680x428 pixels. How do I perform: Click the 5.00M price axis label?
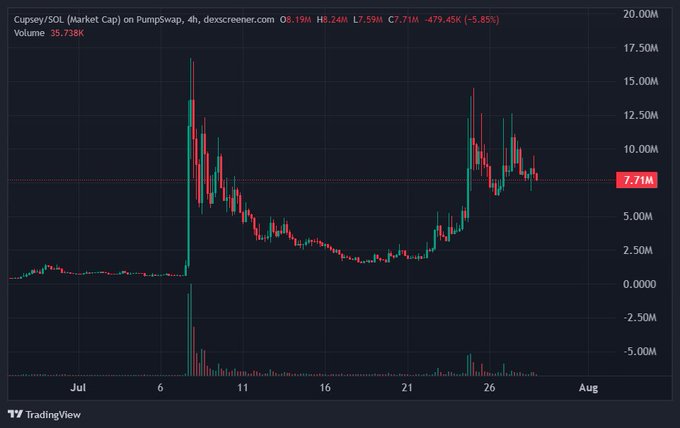[x=638, y=216]
